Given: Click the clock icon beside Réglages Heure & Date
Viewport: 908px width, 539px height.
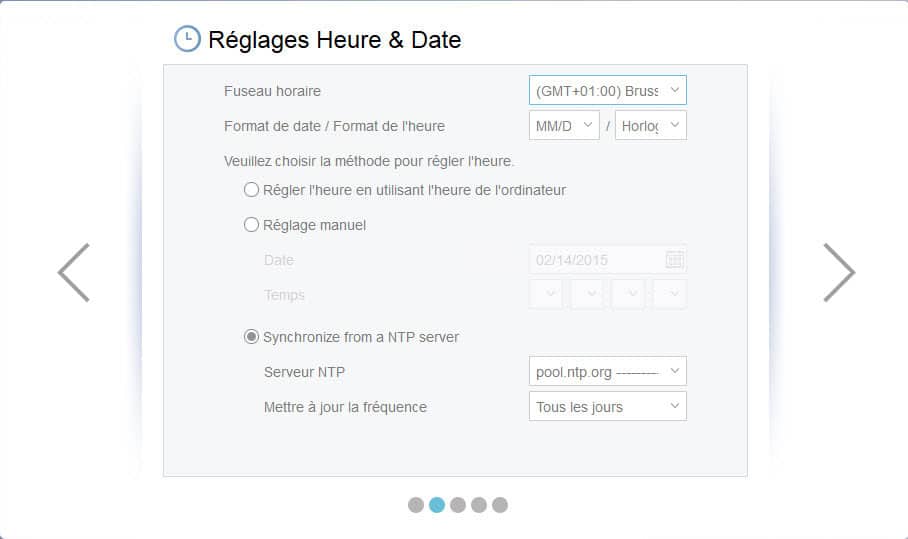Looking at the screenshot, I should tap(187, 39).
